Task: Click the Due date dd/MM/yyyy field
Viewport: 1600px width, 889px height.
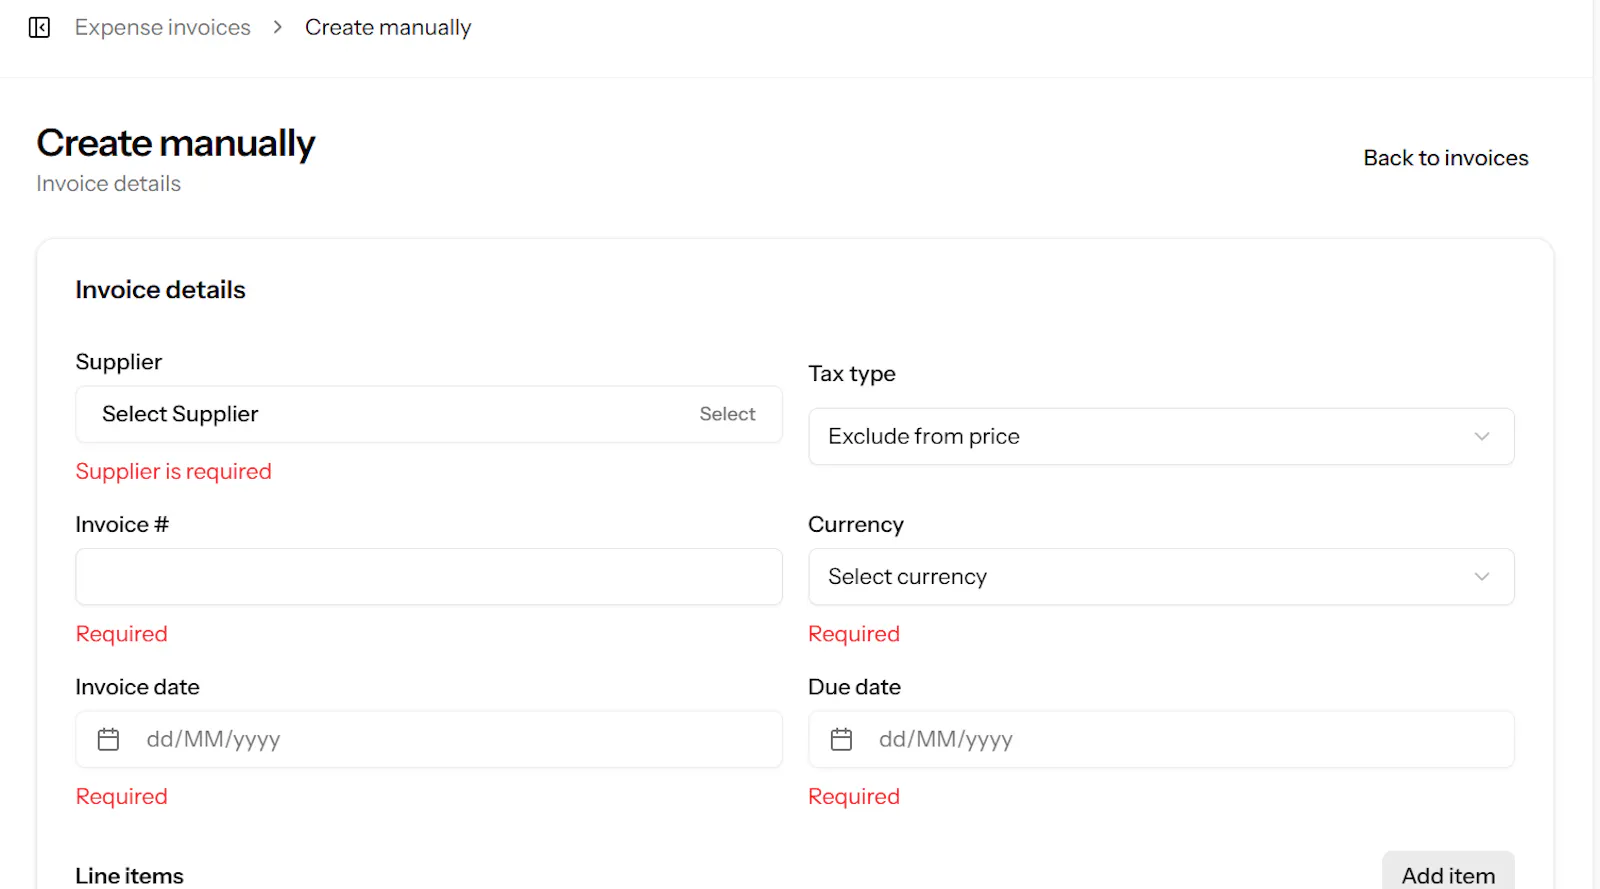Action: tap(1161, 739)
